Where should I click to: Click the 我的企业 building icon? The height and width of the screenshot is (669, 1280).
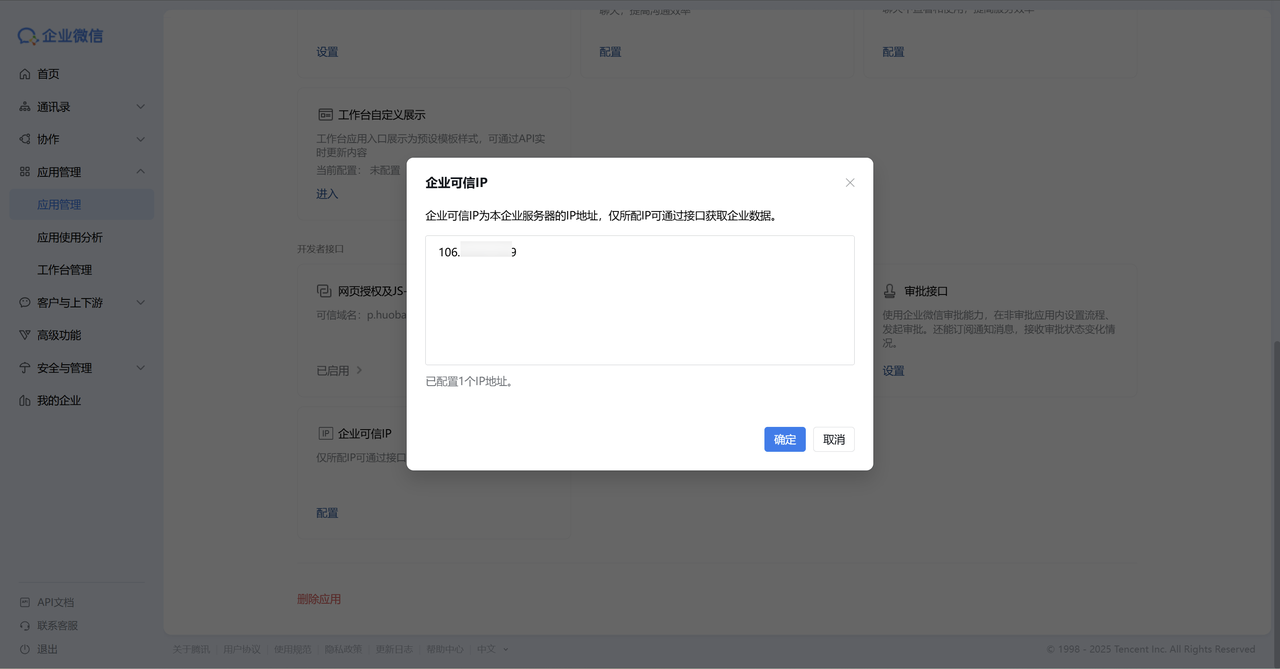coord(25,400)
